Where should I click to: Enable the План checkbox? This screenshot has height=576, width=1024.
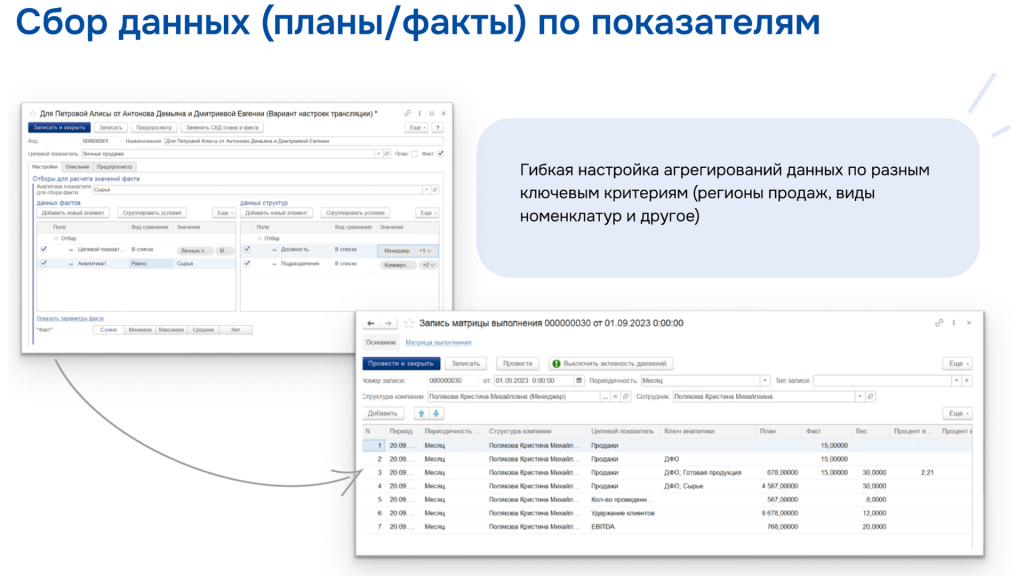tap(415, 154)
